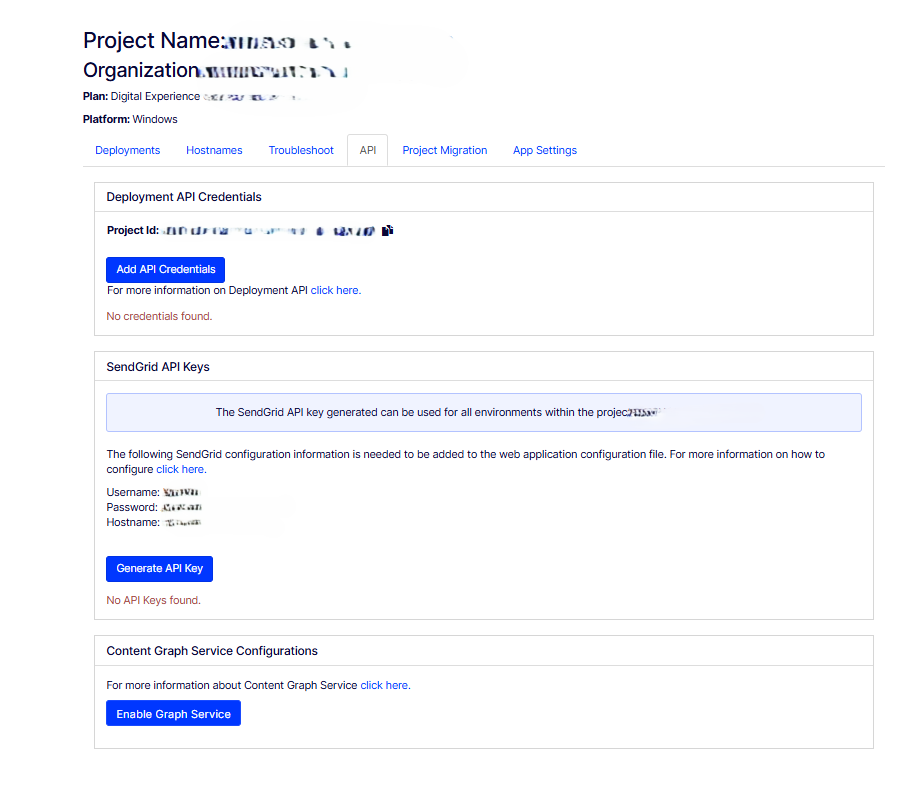The width and height of the screenshot is (919, 799).
Task: Click the SendGrid API key info banner
Action: pos(484,412)
